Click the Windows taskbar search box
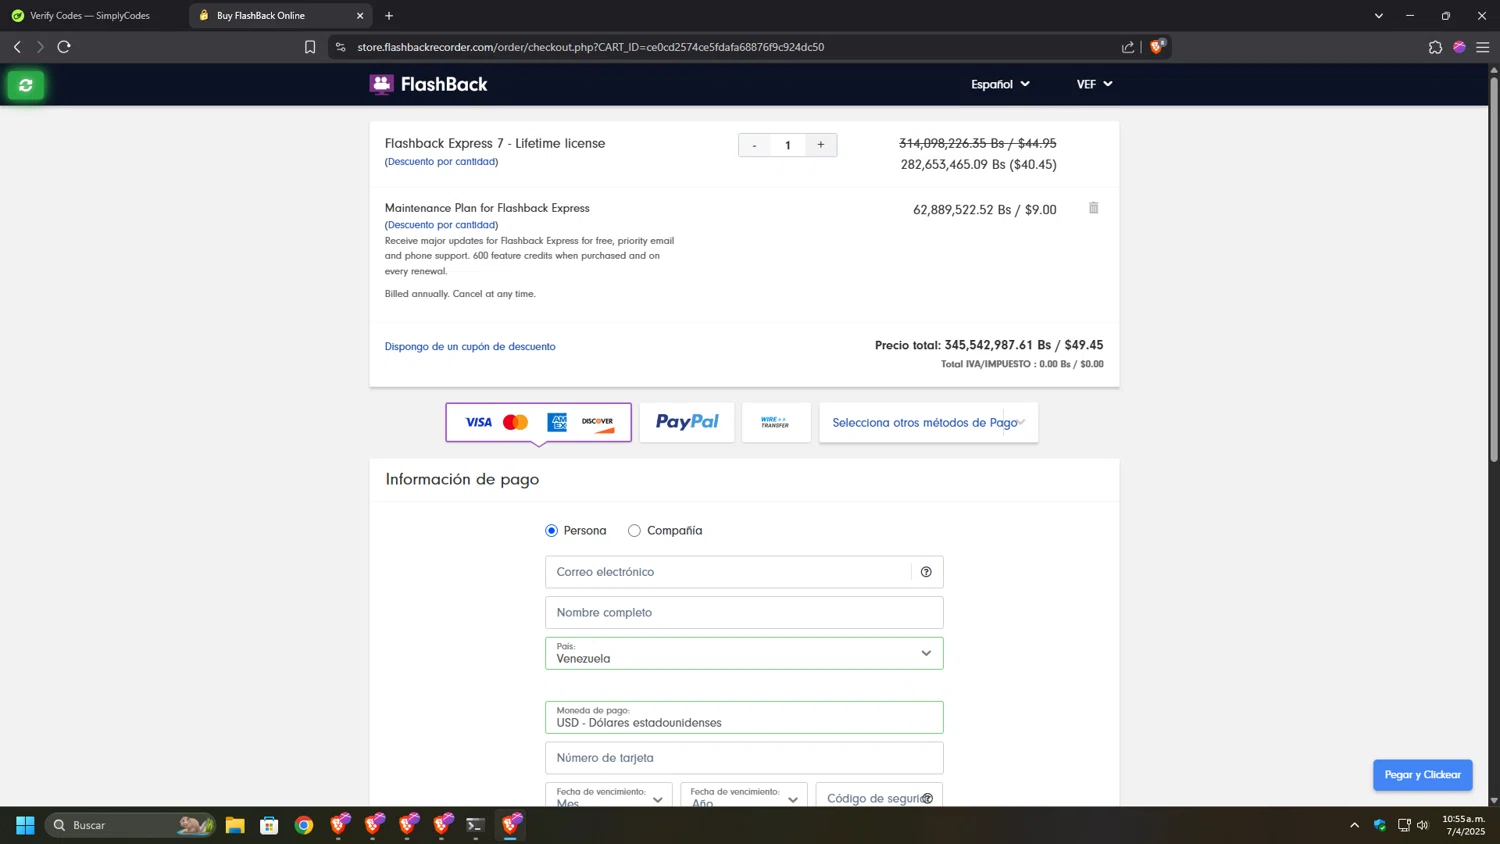This screenshot has height=844, width=1500. pos(130,825)
